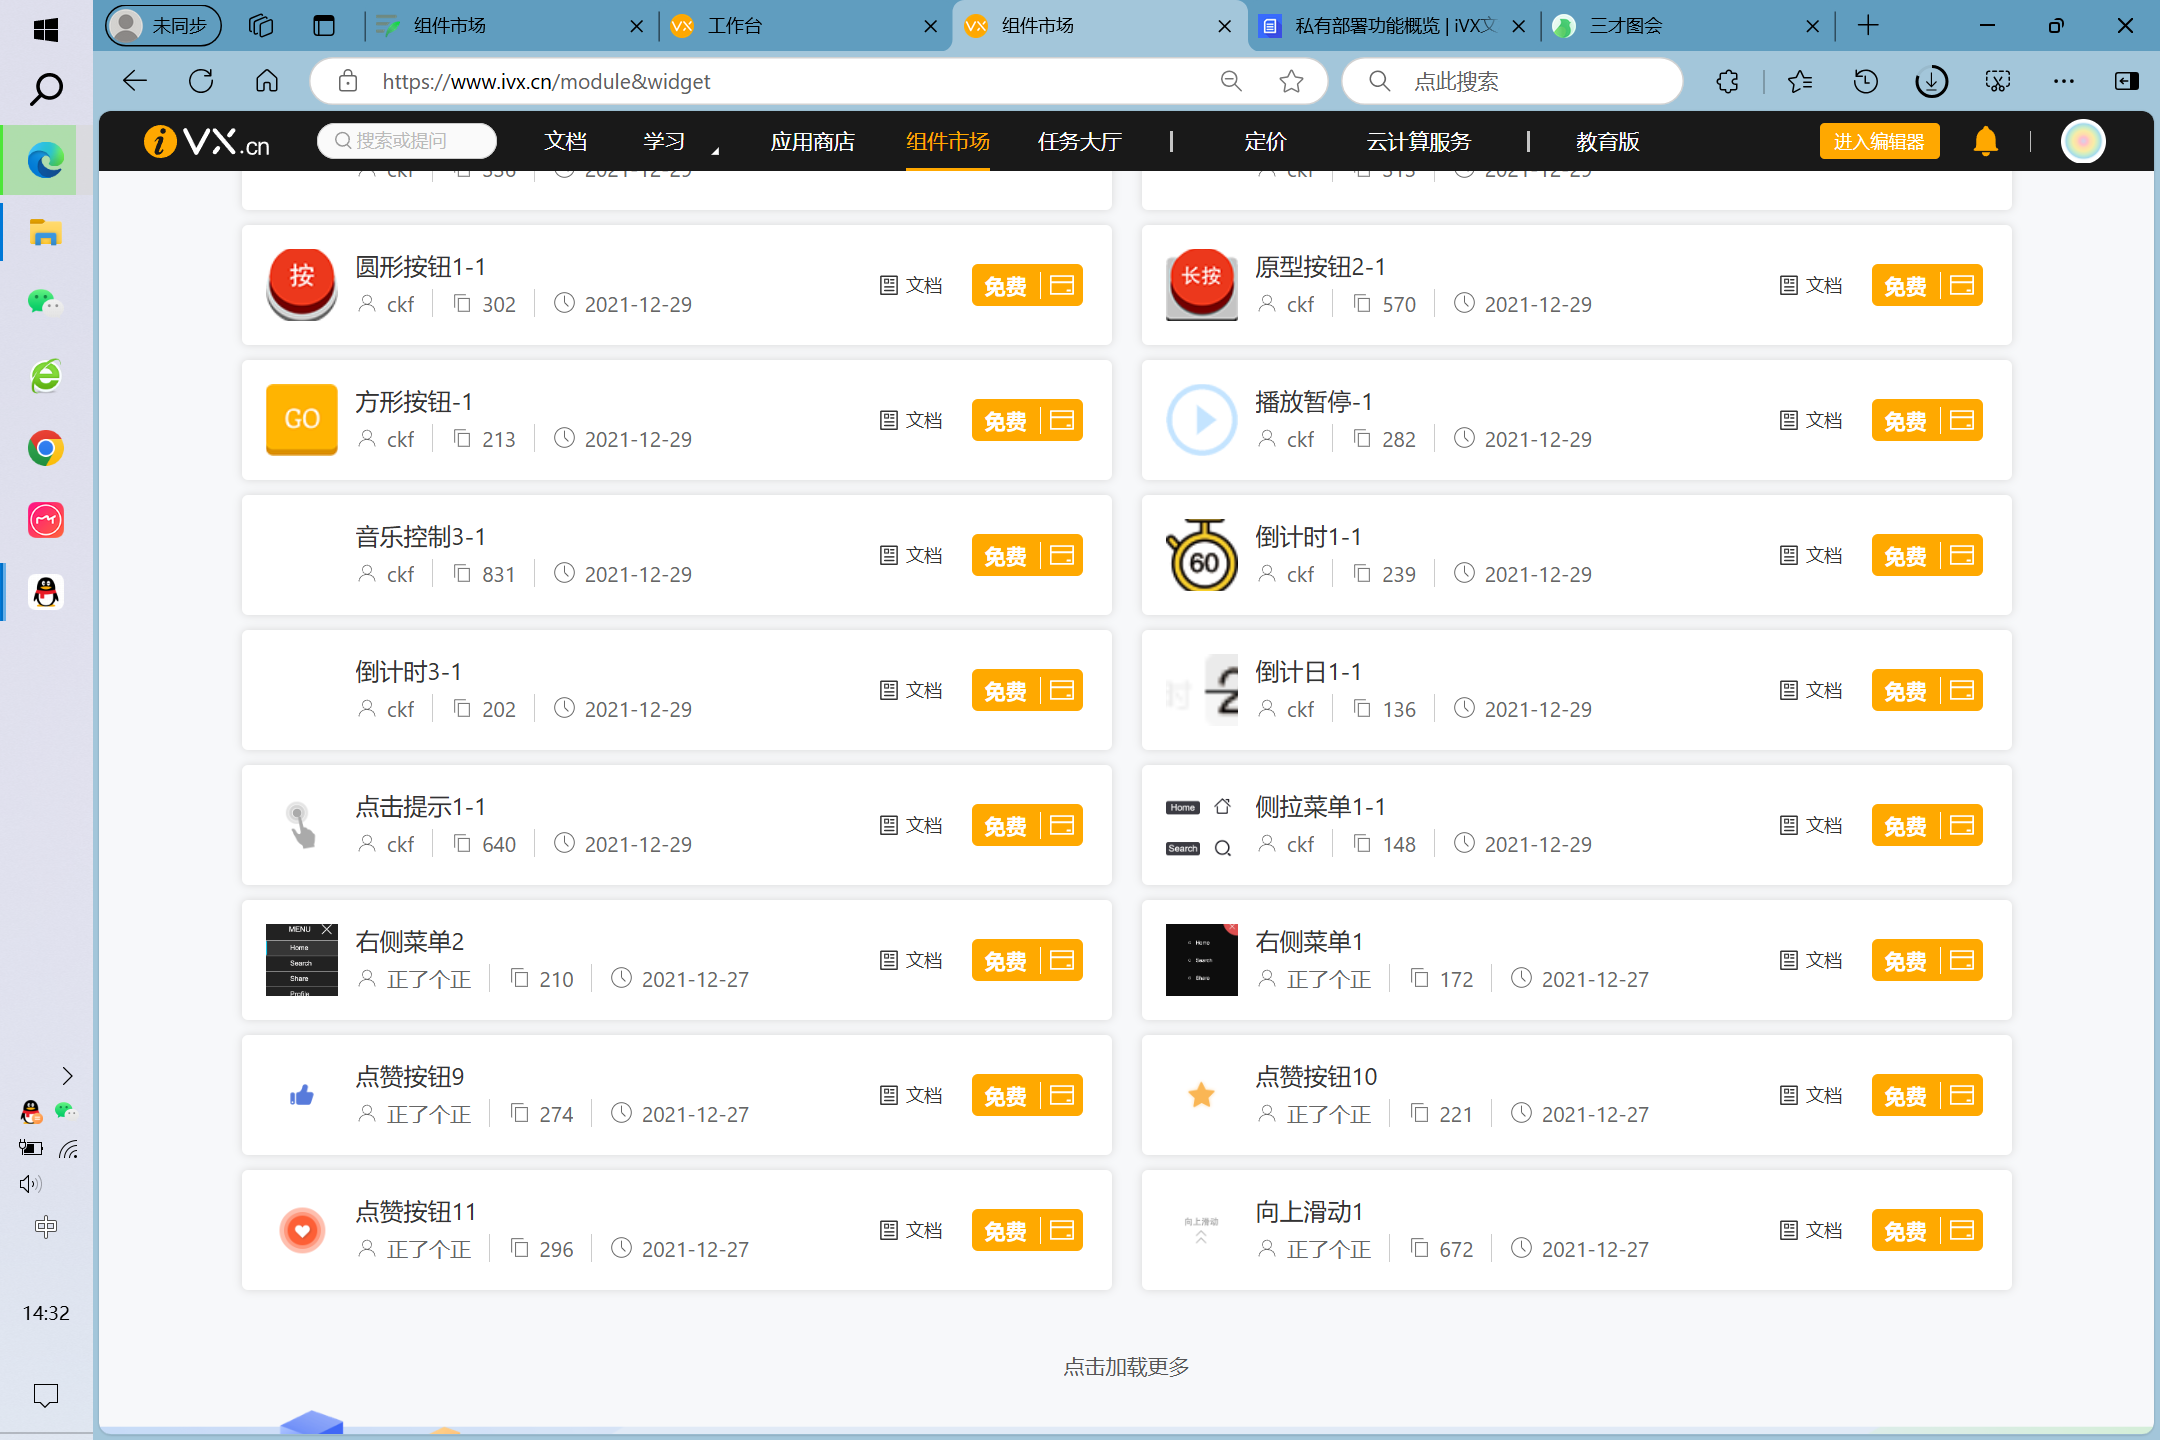The image size is (2160, 1440).
Task: Click the card icon on 方形按钮-1
Action: coord(1062,420)
